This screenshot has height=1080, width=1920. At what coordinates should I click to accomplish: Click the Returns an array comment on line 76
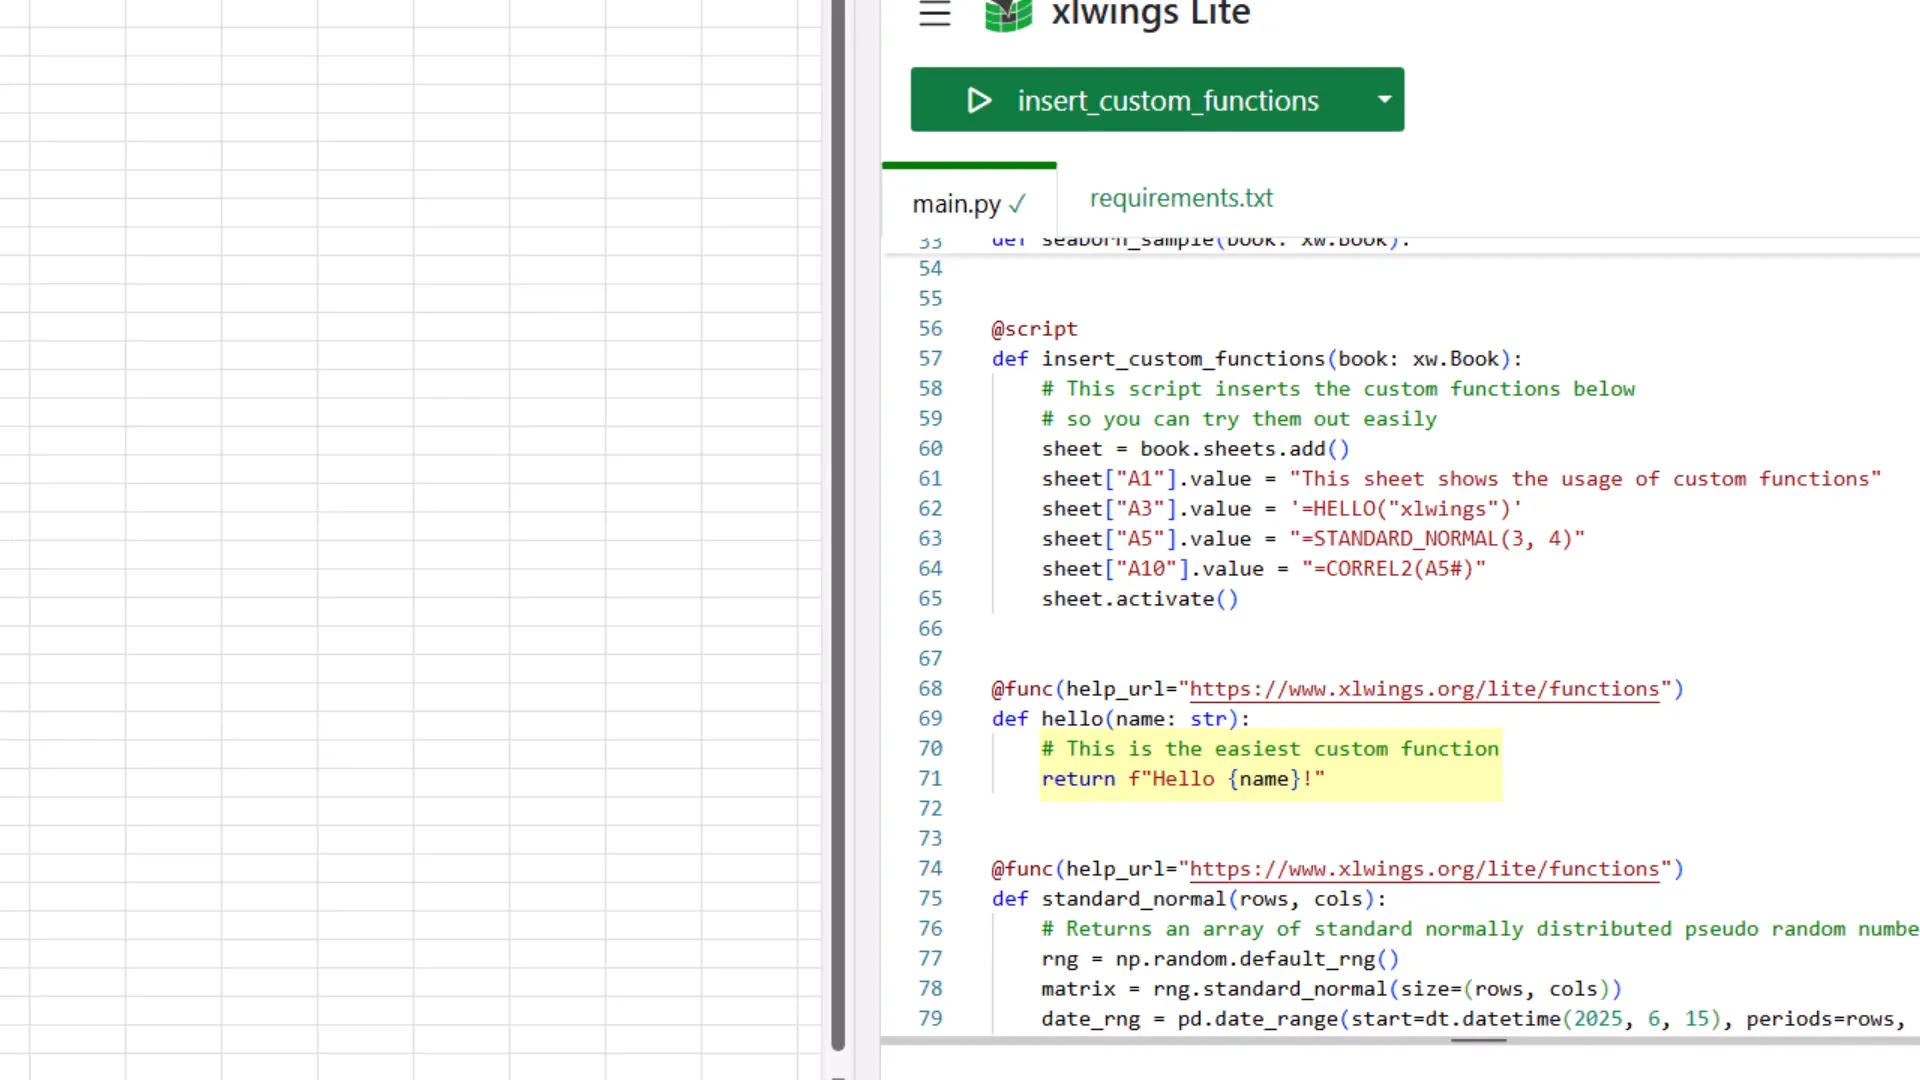[x=1480, y=929]
